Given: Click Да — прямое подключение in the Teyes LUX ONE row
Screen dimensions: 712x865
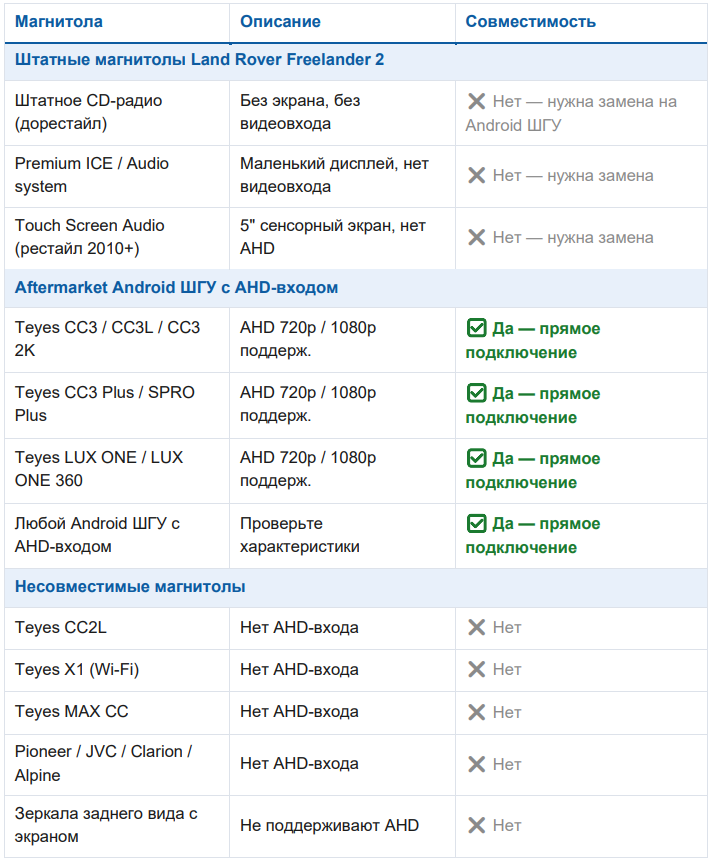Looking at the screenshot, I should pos(533,471).
